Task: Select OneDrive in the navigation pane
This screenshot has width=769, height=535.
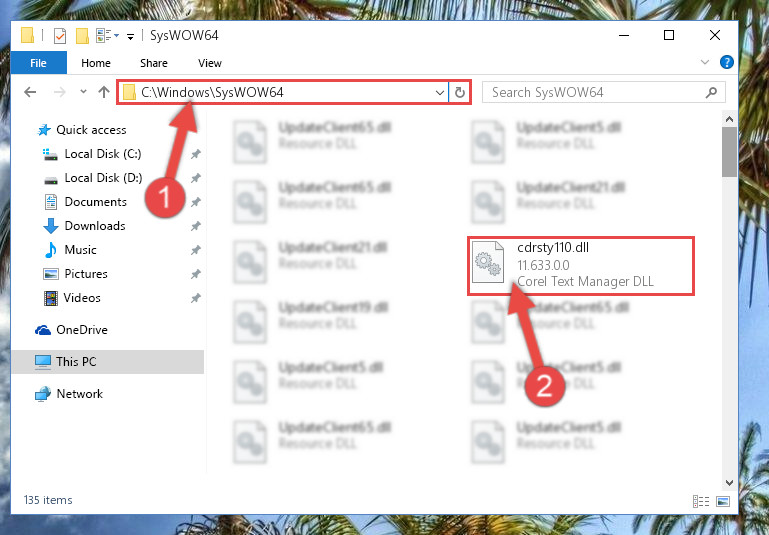Action: click(x=81, y=330)
